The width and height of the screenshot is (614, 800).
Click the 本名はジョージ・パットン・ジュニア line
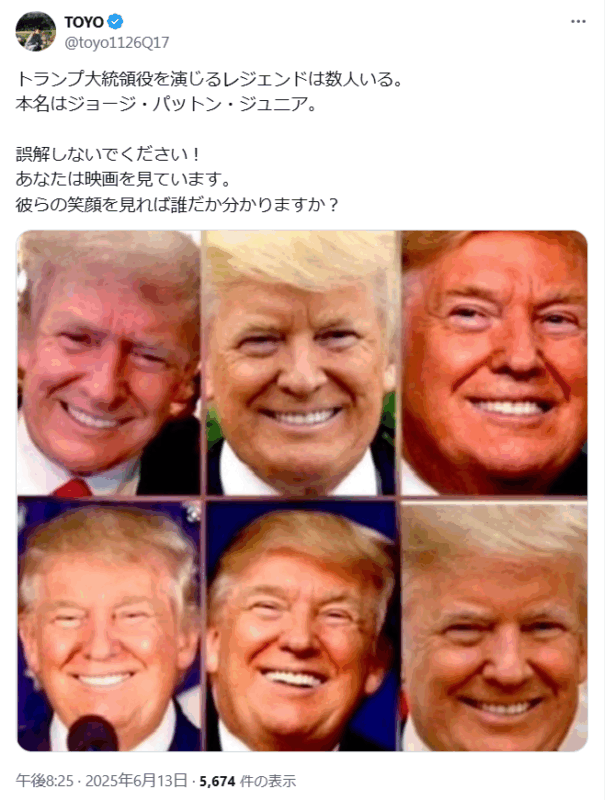167,104
